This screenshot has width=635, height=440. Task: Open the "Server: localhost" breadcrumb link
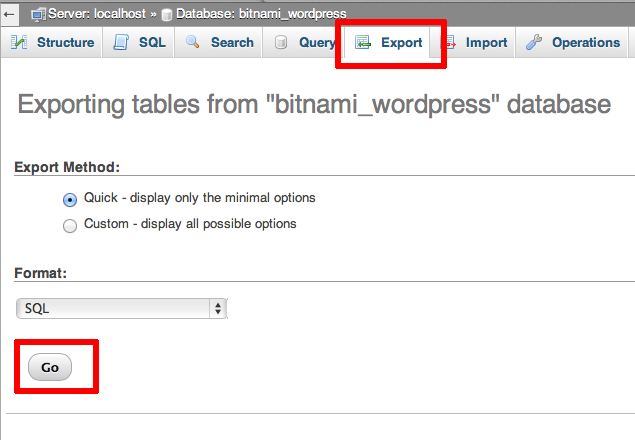[95, 15]
